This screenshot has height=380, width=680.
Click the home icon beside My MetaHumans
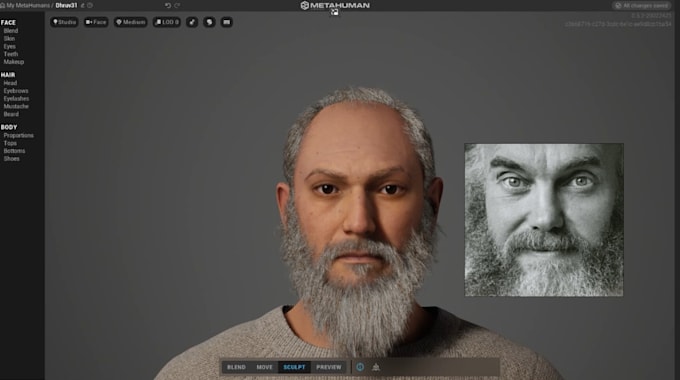point(2,6)
